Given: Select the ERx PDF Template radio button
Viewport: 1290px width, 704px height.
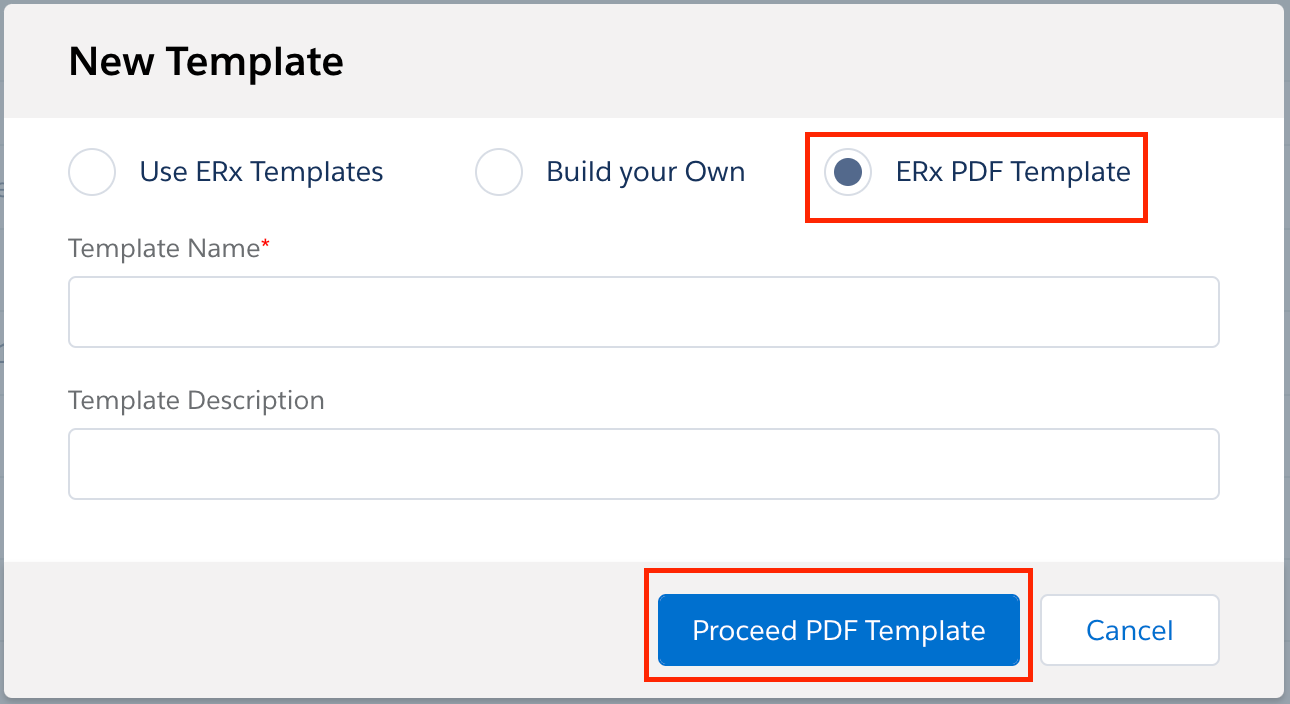Looking at the screenshot, I should click(x=848, y=172).
